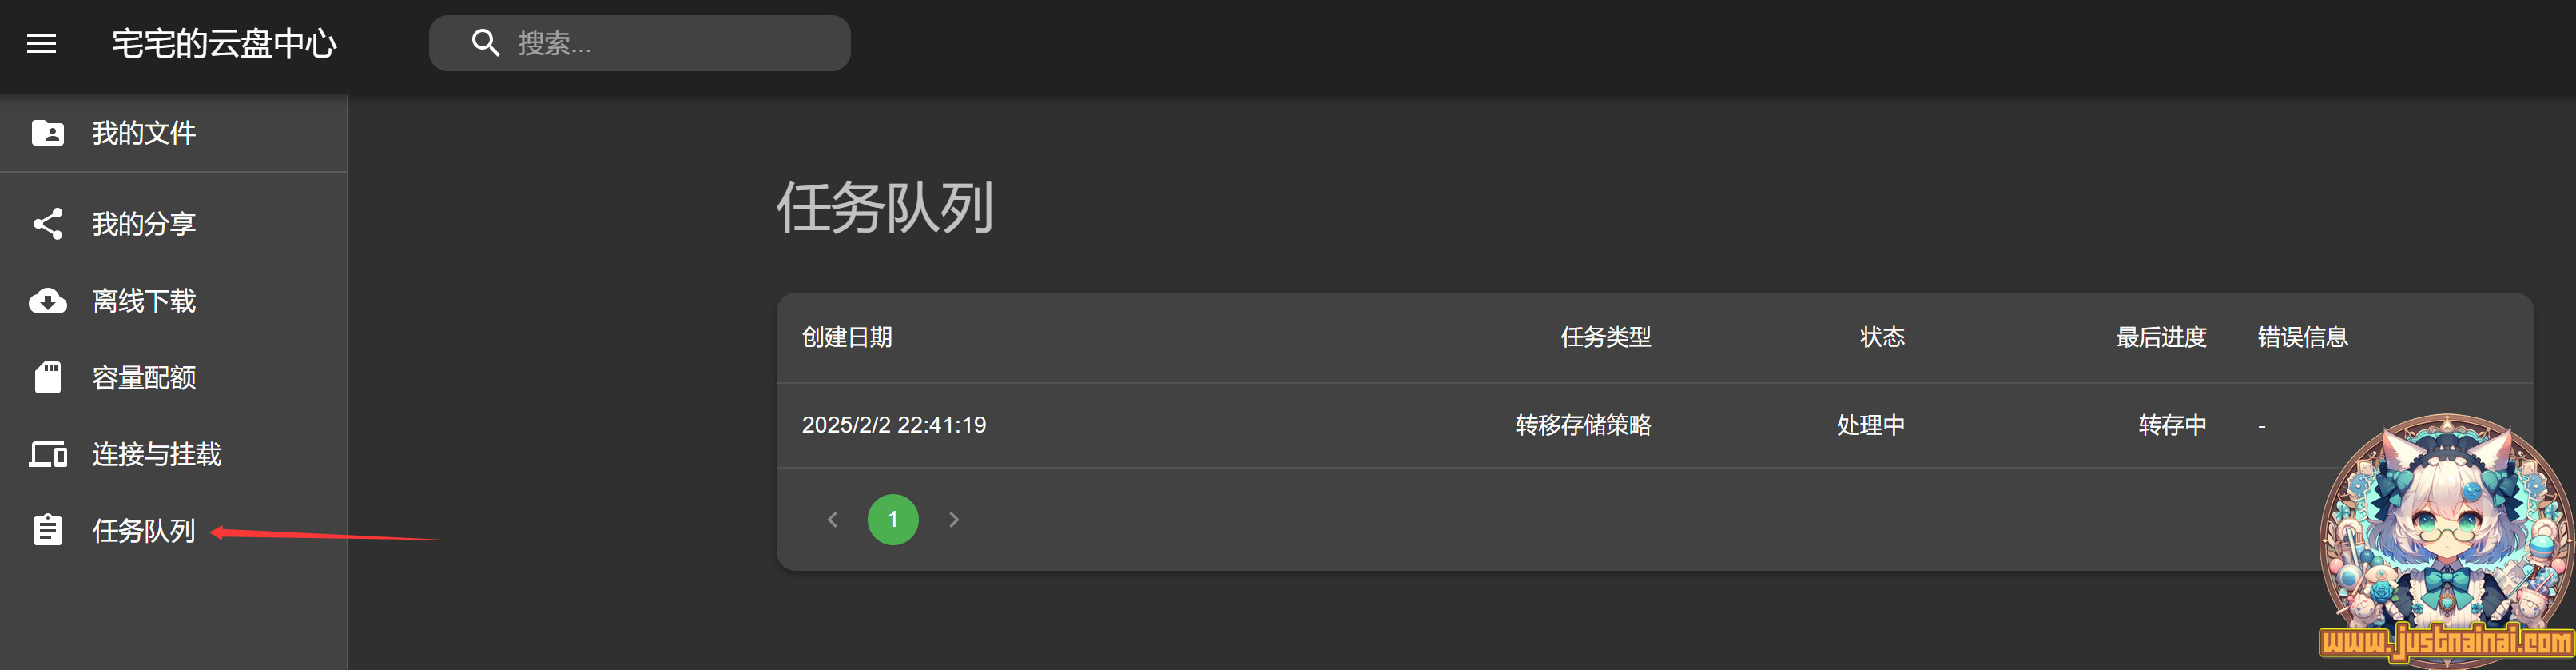2576x670 pixels.
Task: Open the hamburger navigation menu
Action: click(x=41, y=43)
